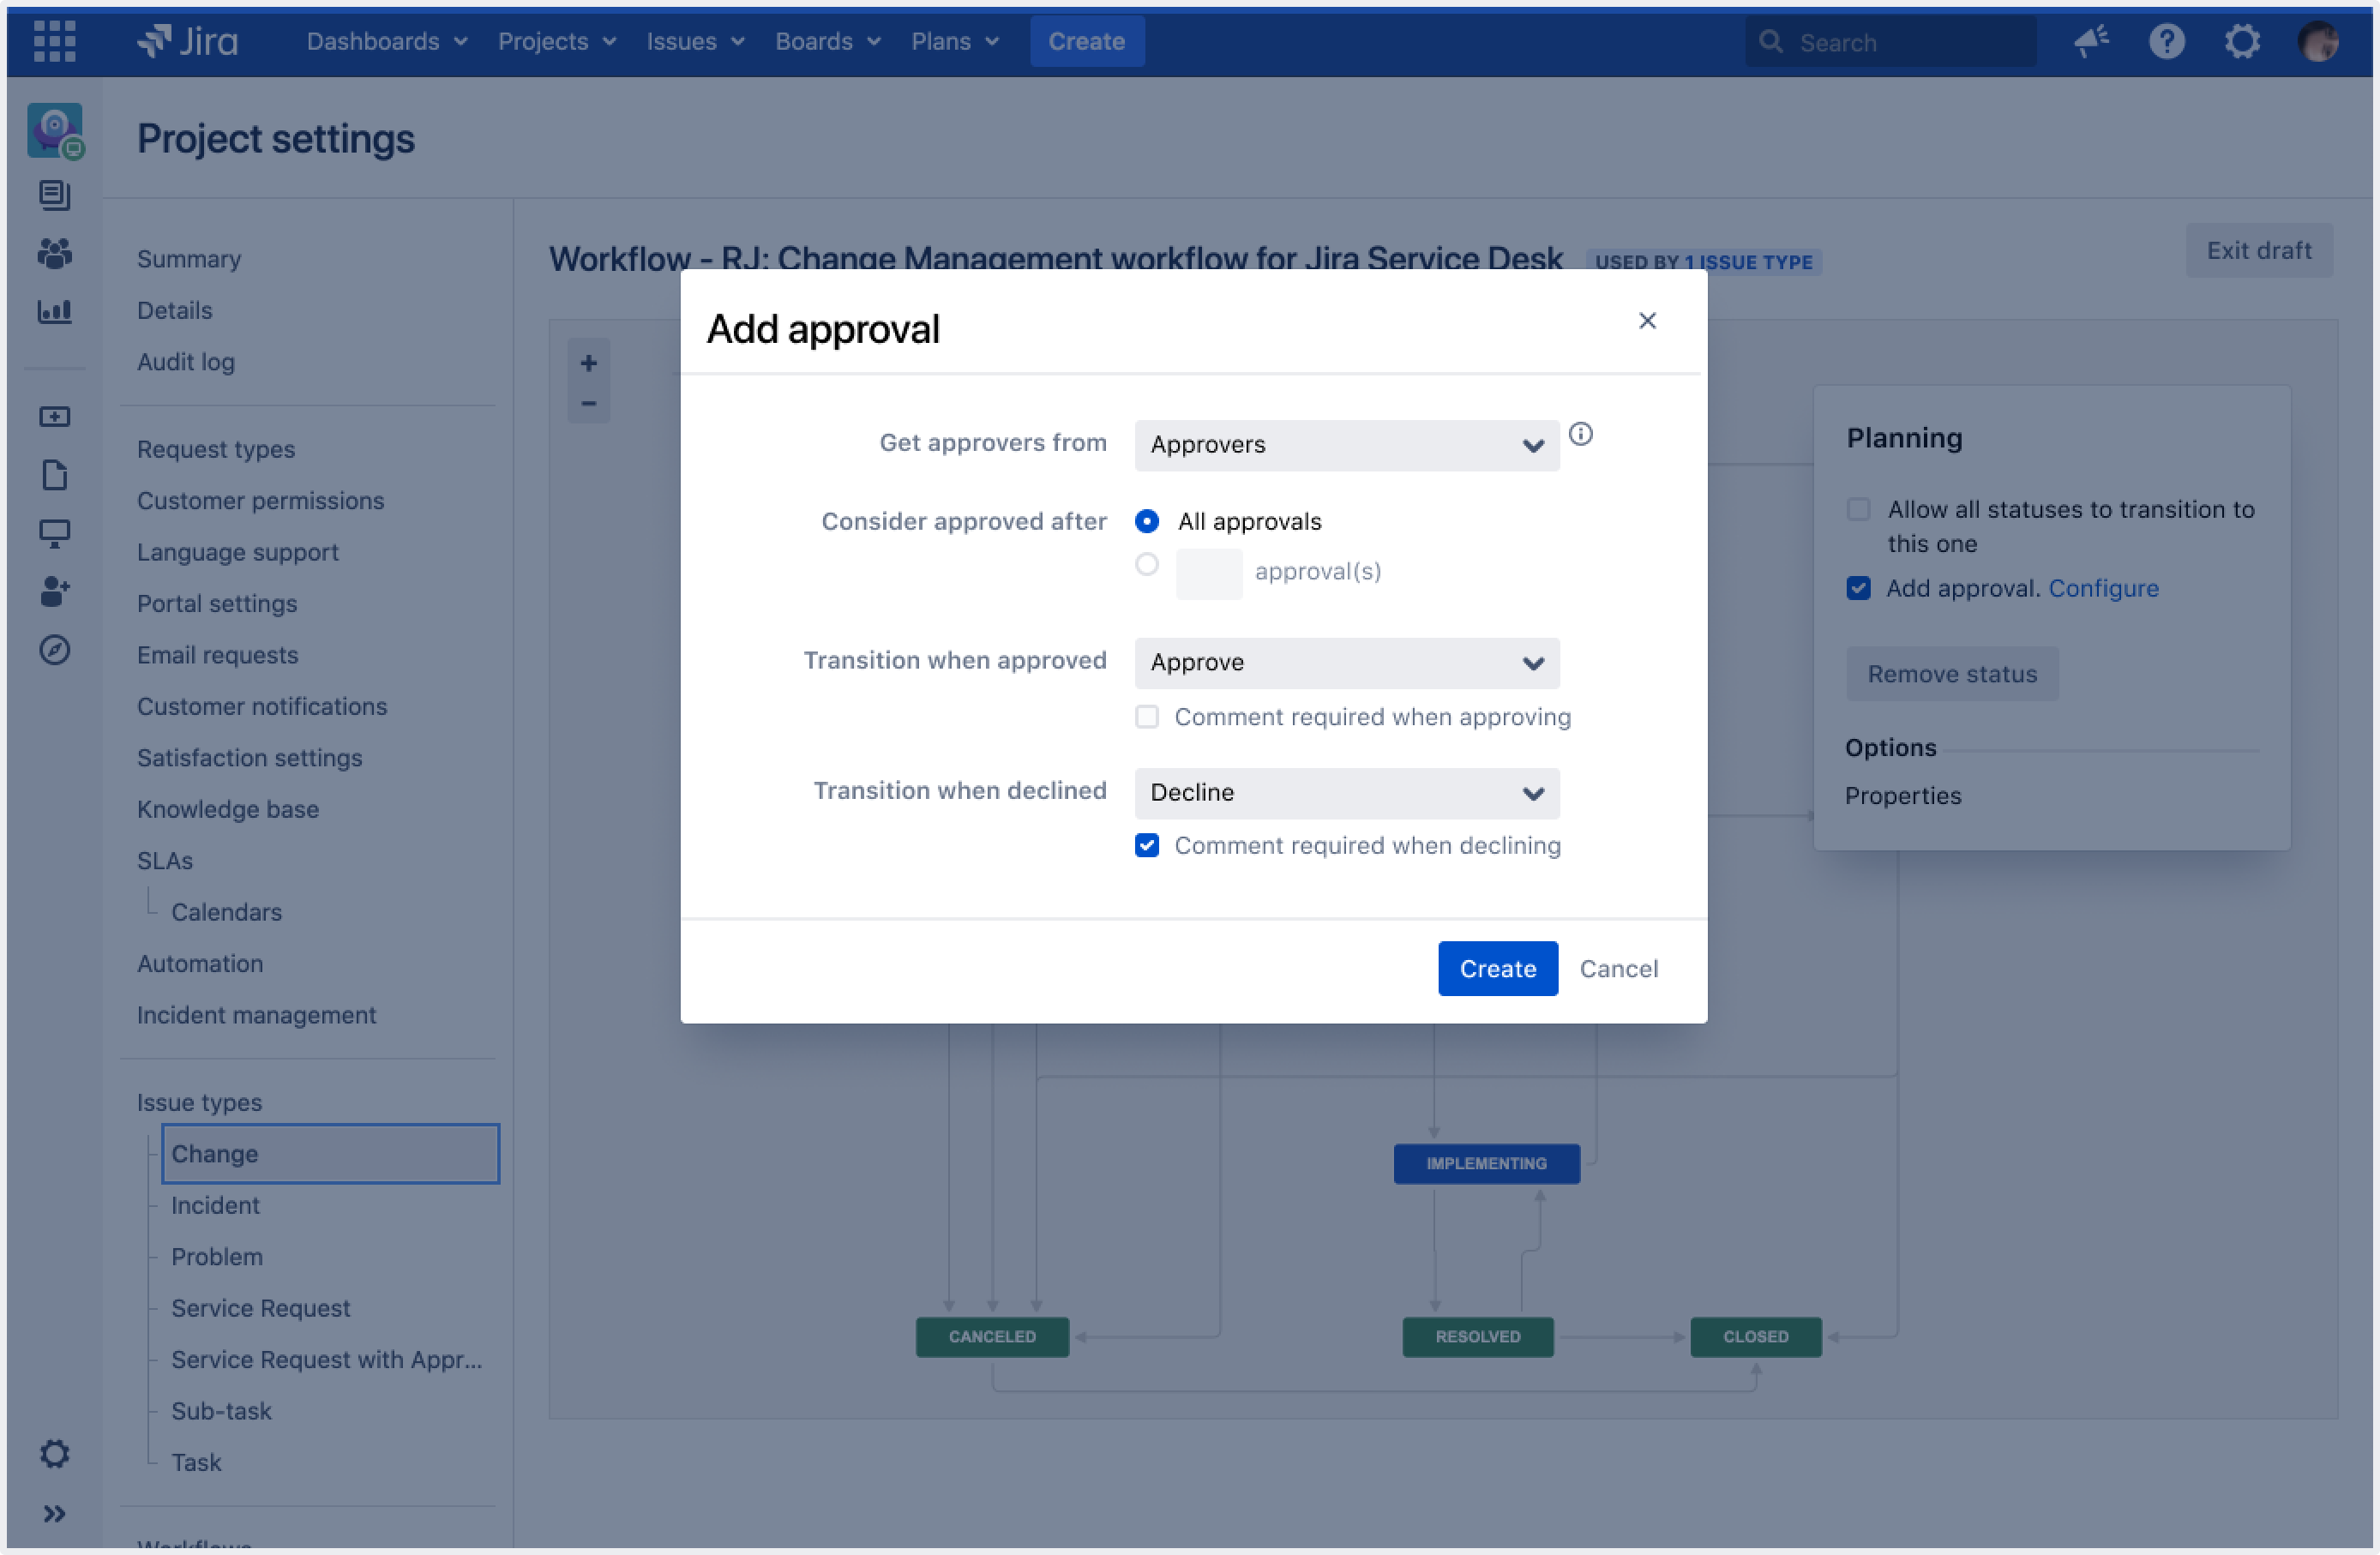
Task: Click the Remove status button
Action: point(1951,674)
